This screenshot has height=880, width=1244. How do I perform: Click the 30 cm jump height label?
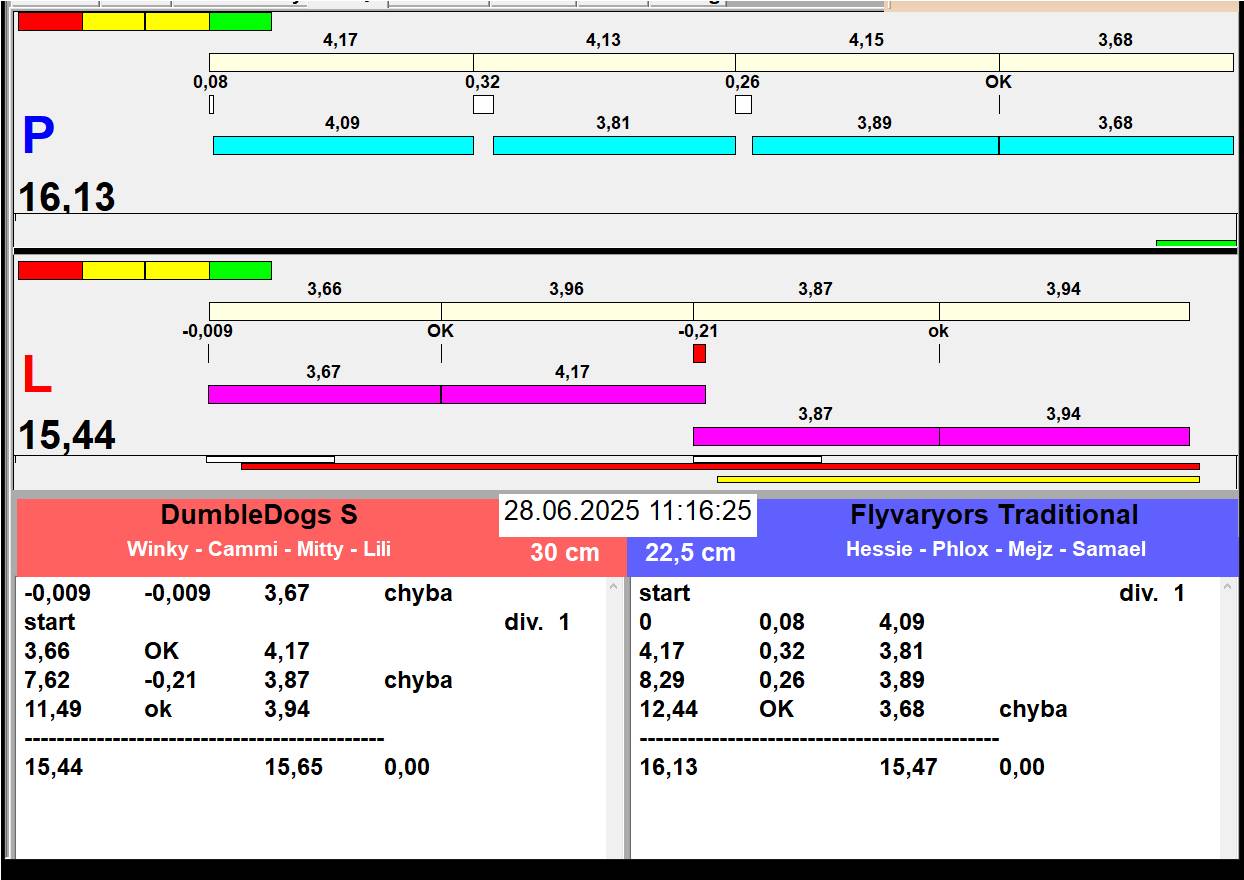[x=565, y=552]
